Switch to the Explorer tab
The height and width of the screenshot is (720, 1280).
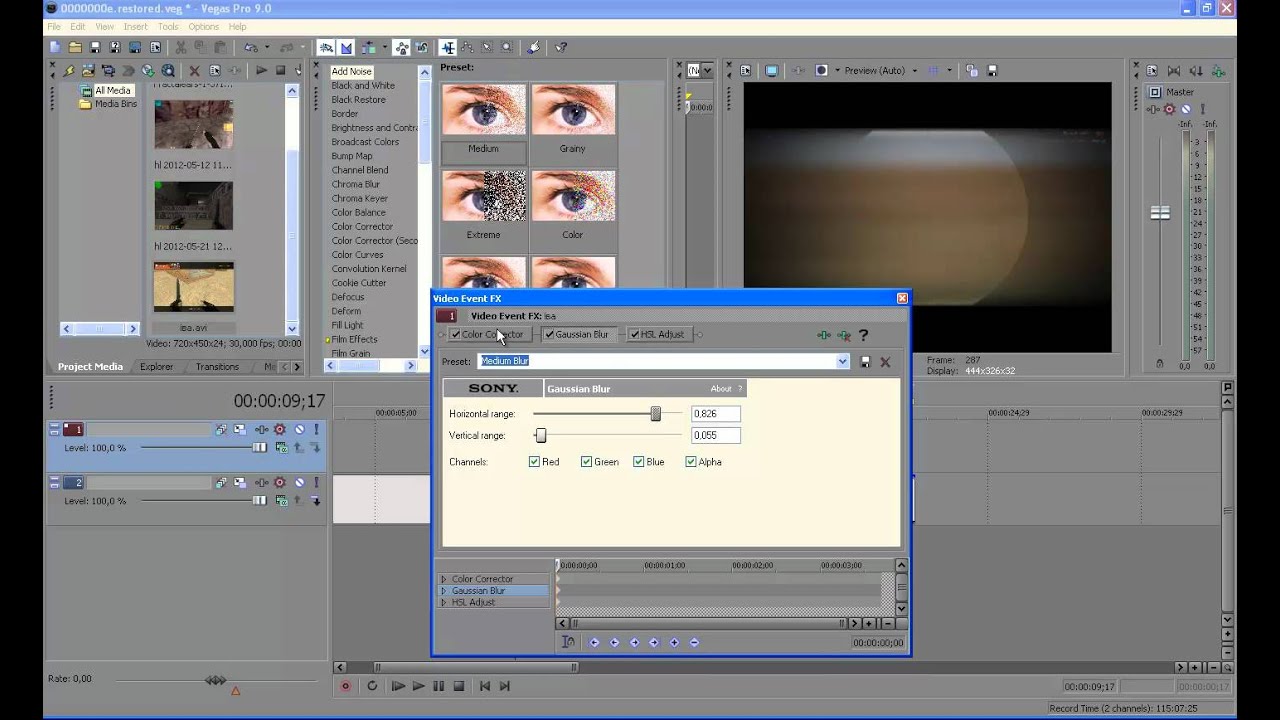[x=156, y=367]
